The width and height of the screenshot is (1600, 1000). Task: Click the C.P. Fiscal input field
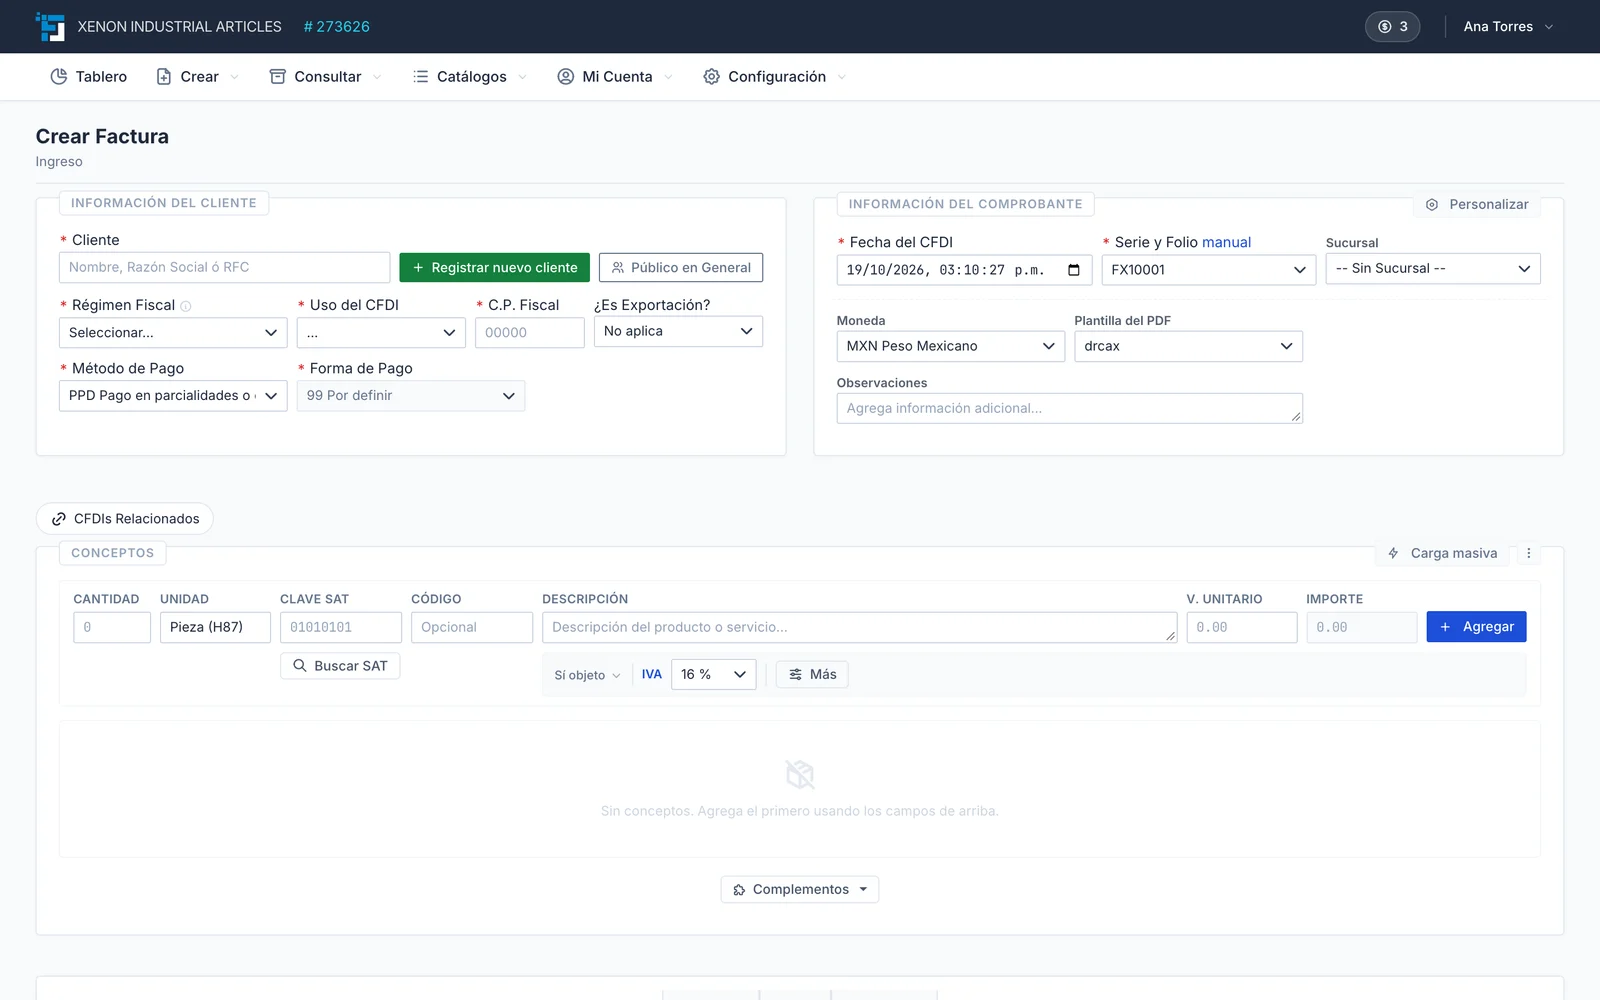point(530,332)
